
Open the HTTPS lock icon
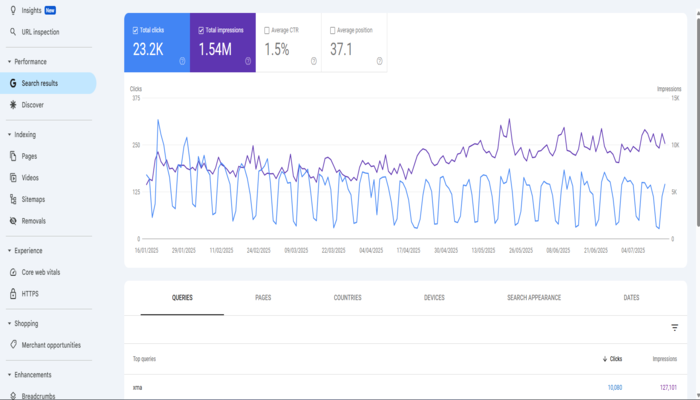pyautogui.click(x=12, y=294)
